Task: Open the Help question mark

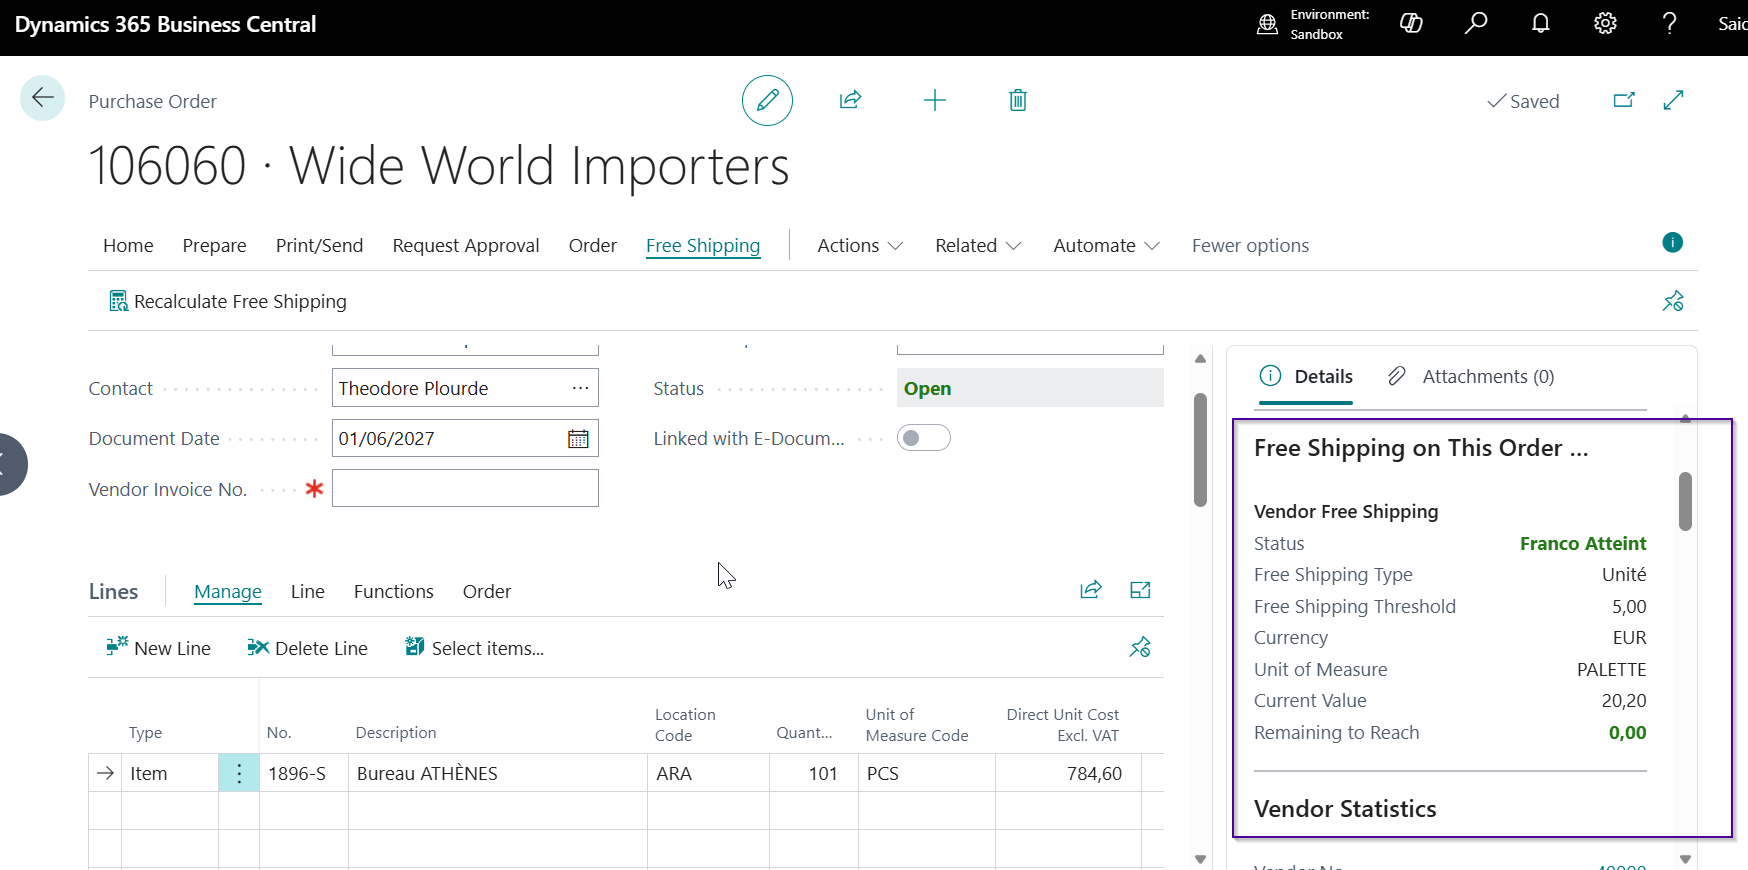Action: 1669,23
